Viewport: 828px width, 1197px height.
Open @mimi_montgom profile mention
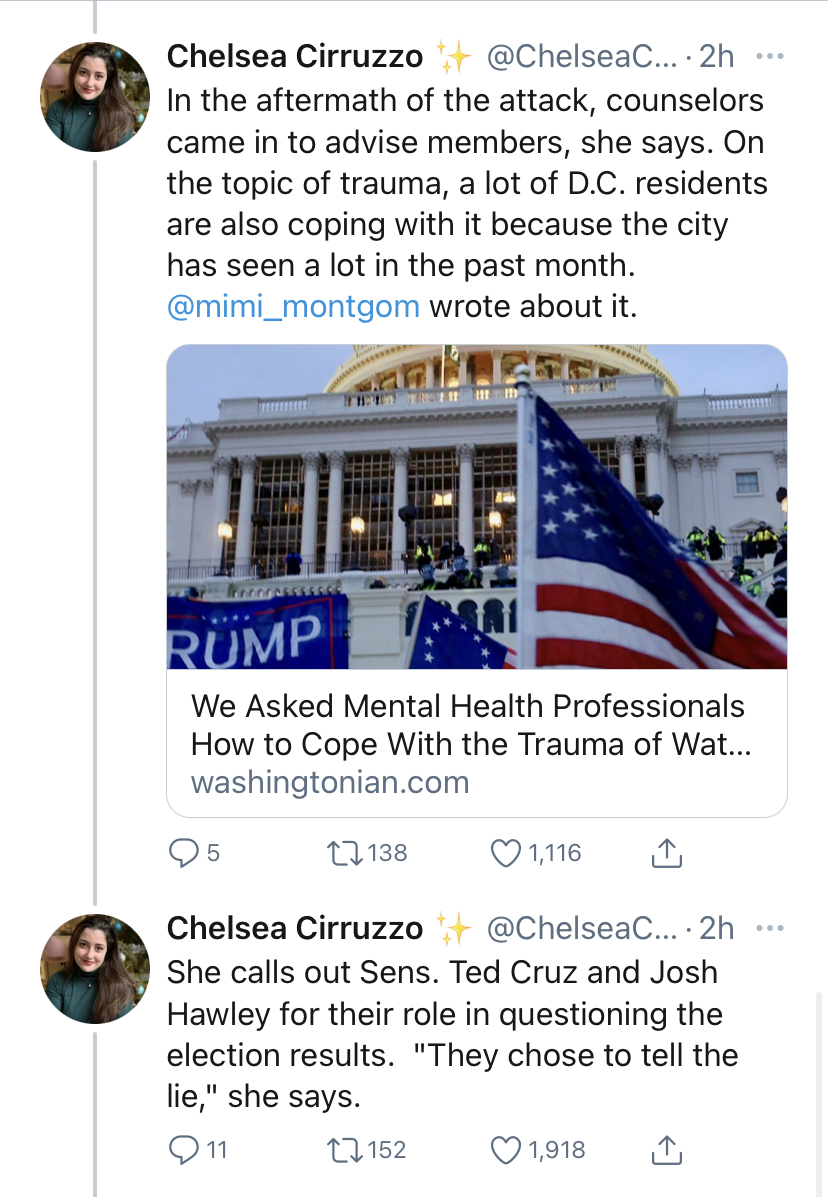click(293, 306)
